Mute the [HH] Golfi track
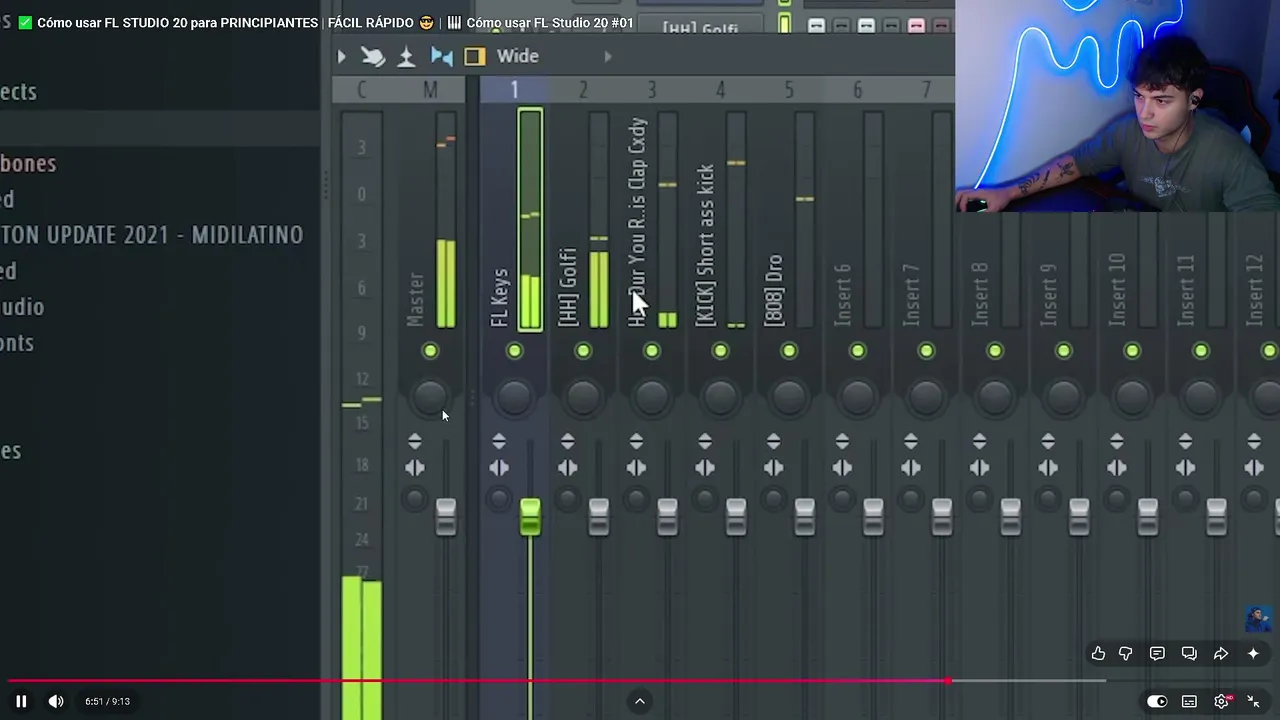The image size is (1280, 720). pyautogui.click(x=583, y=351)
